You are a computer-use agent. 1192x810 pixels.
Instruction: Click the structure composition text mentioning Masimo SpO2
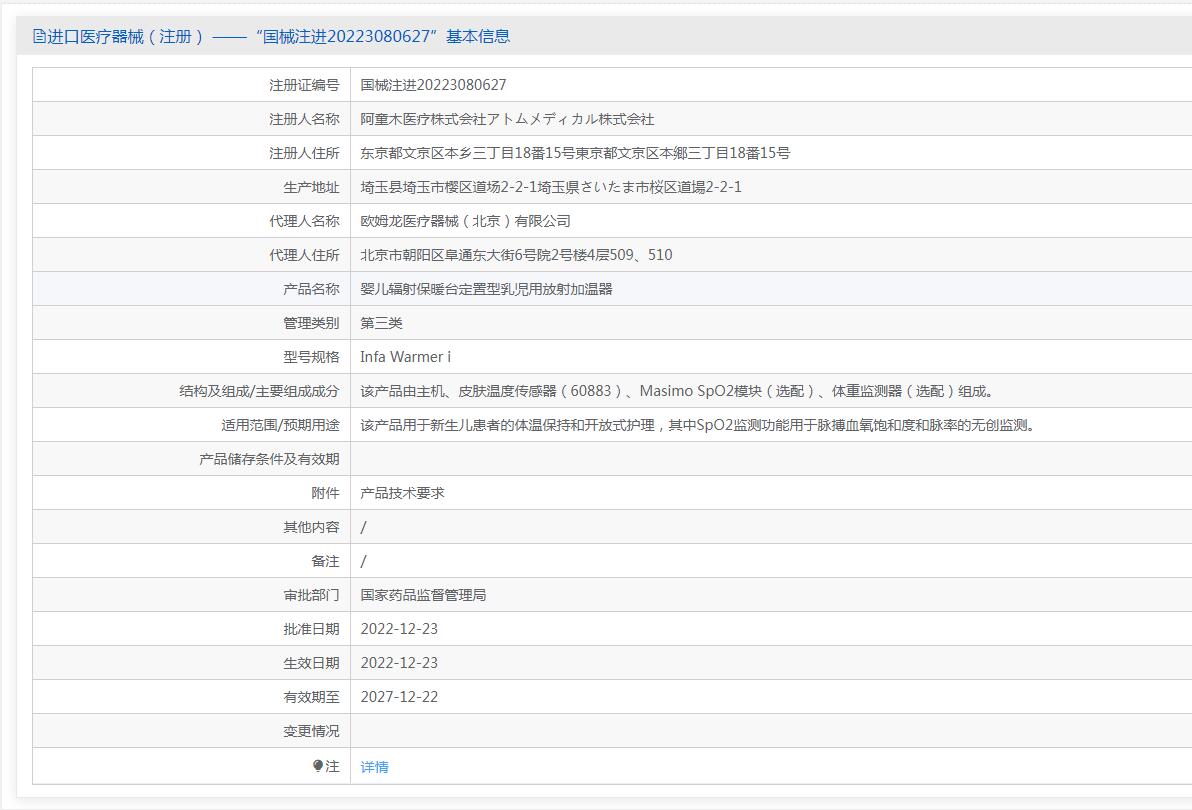tap(677, 391)
